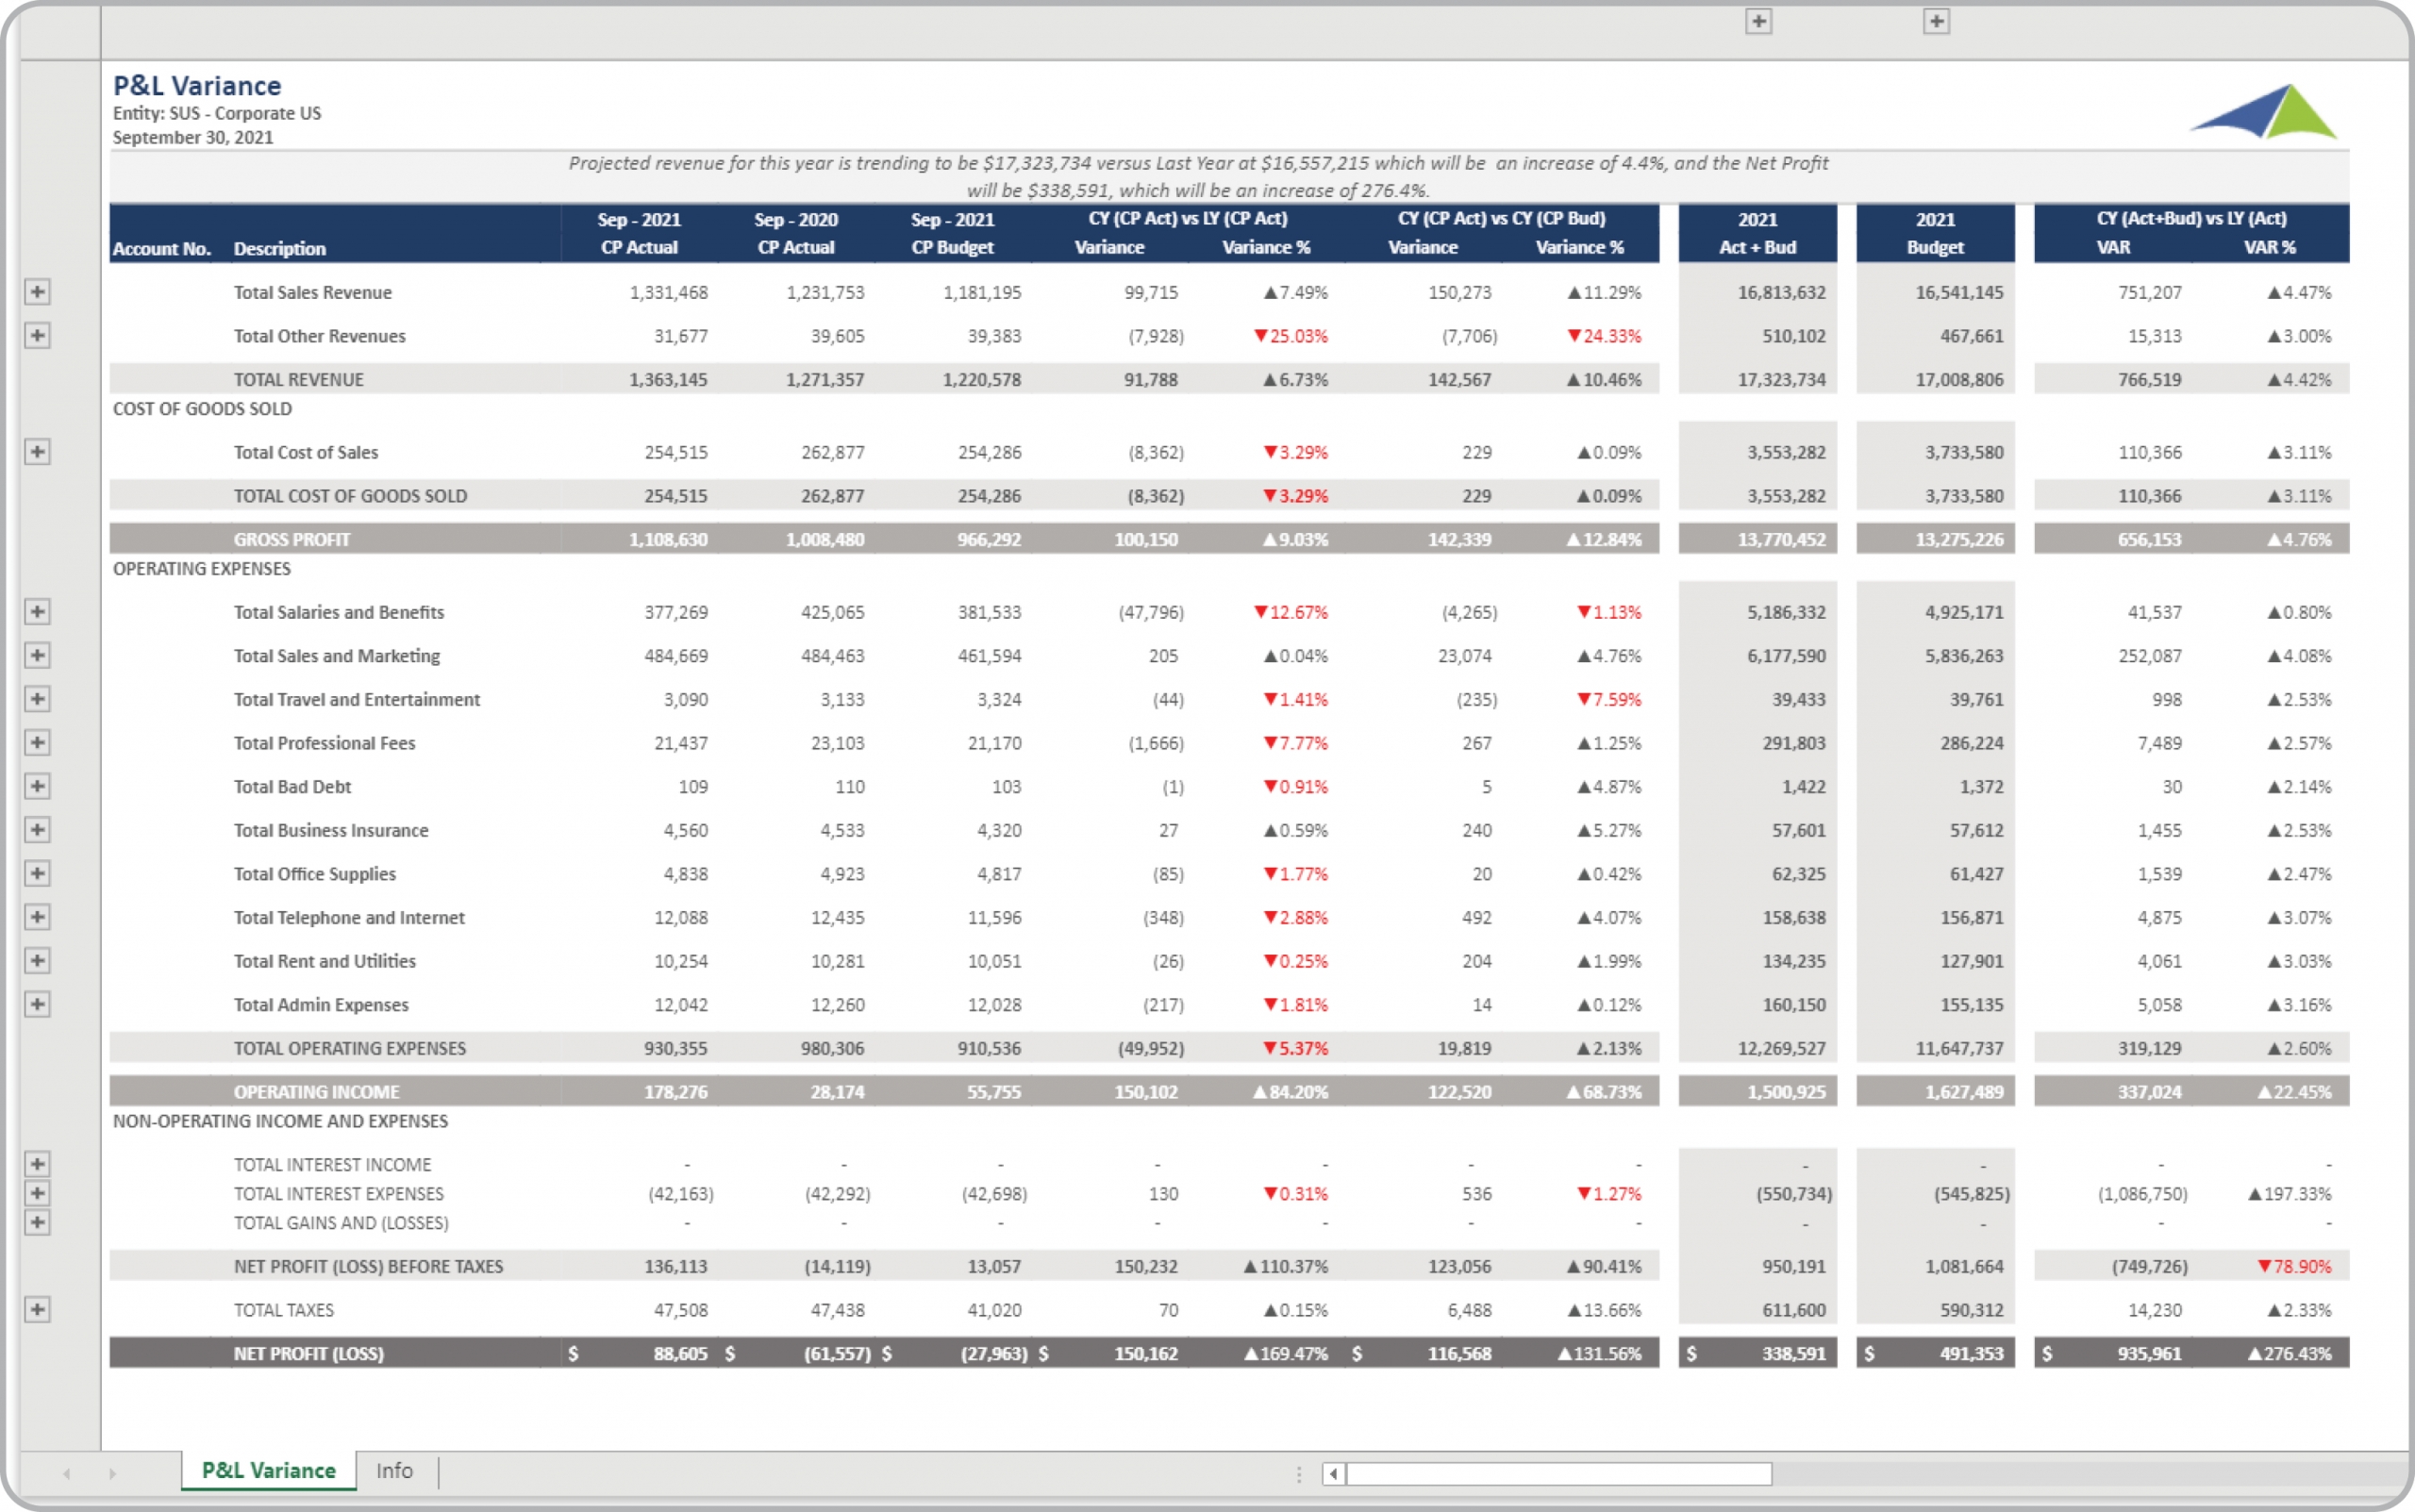
Task: Click the previous sheet navigation arrow
Action: 67,1474
